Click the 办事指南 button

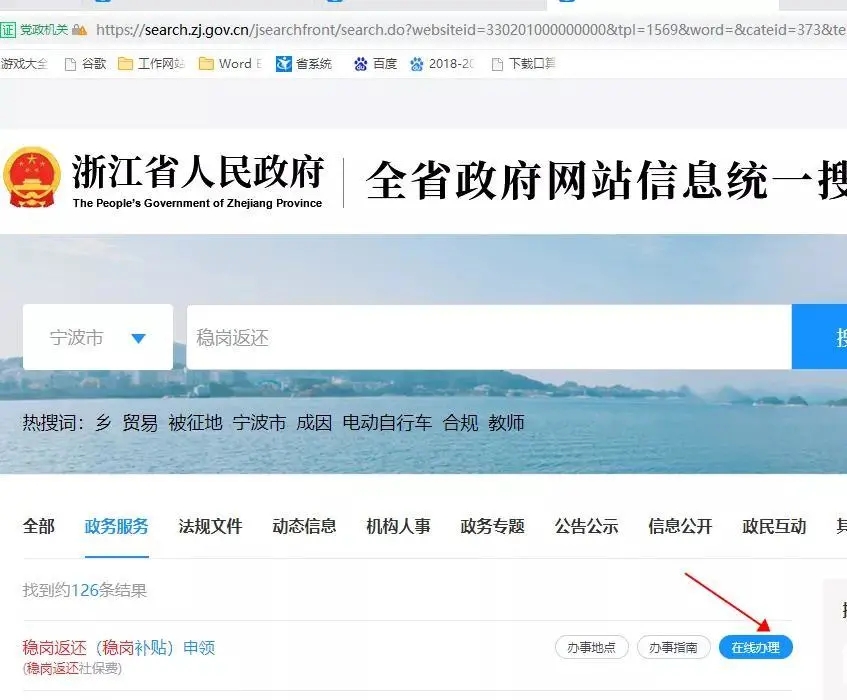674,647
